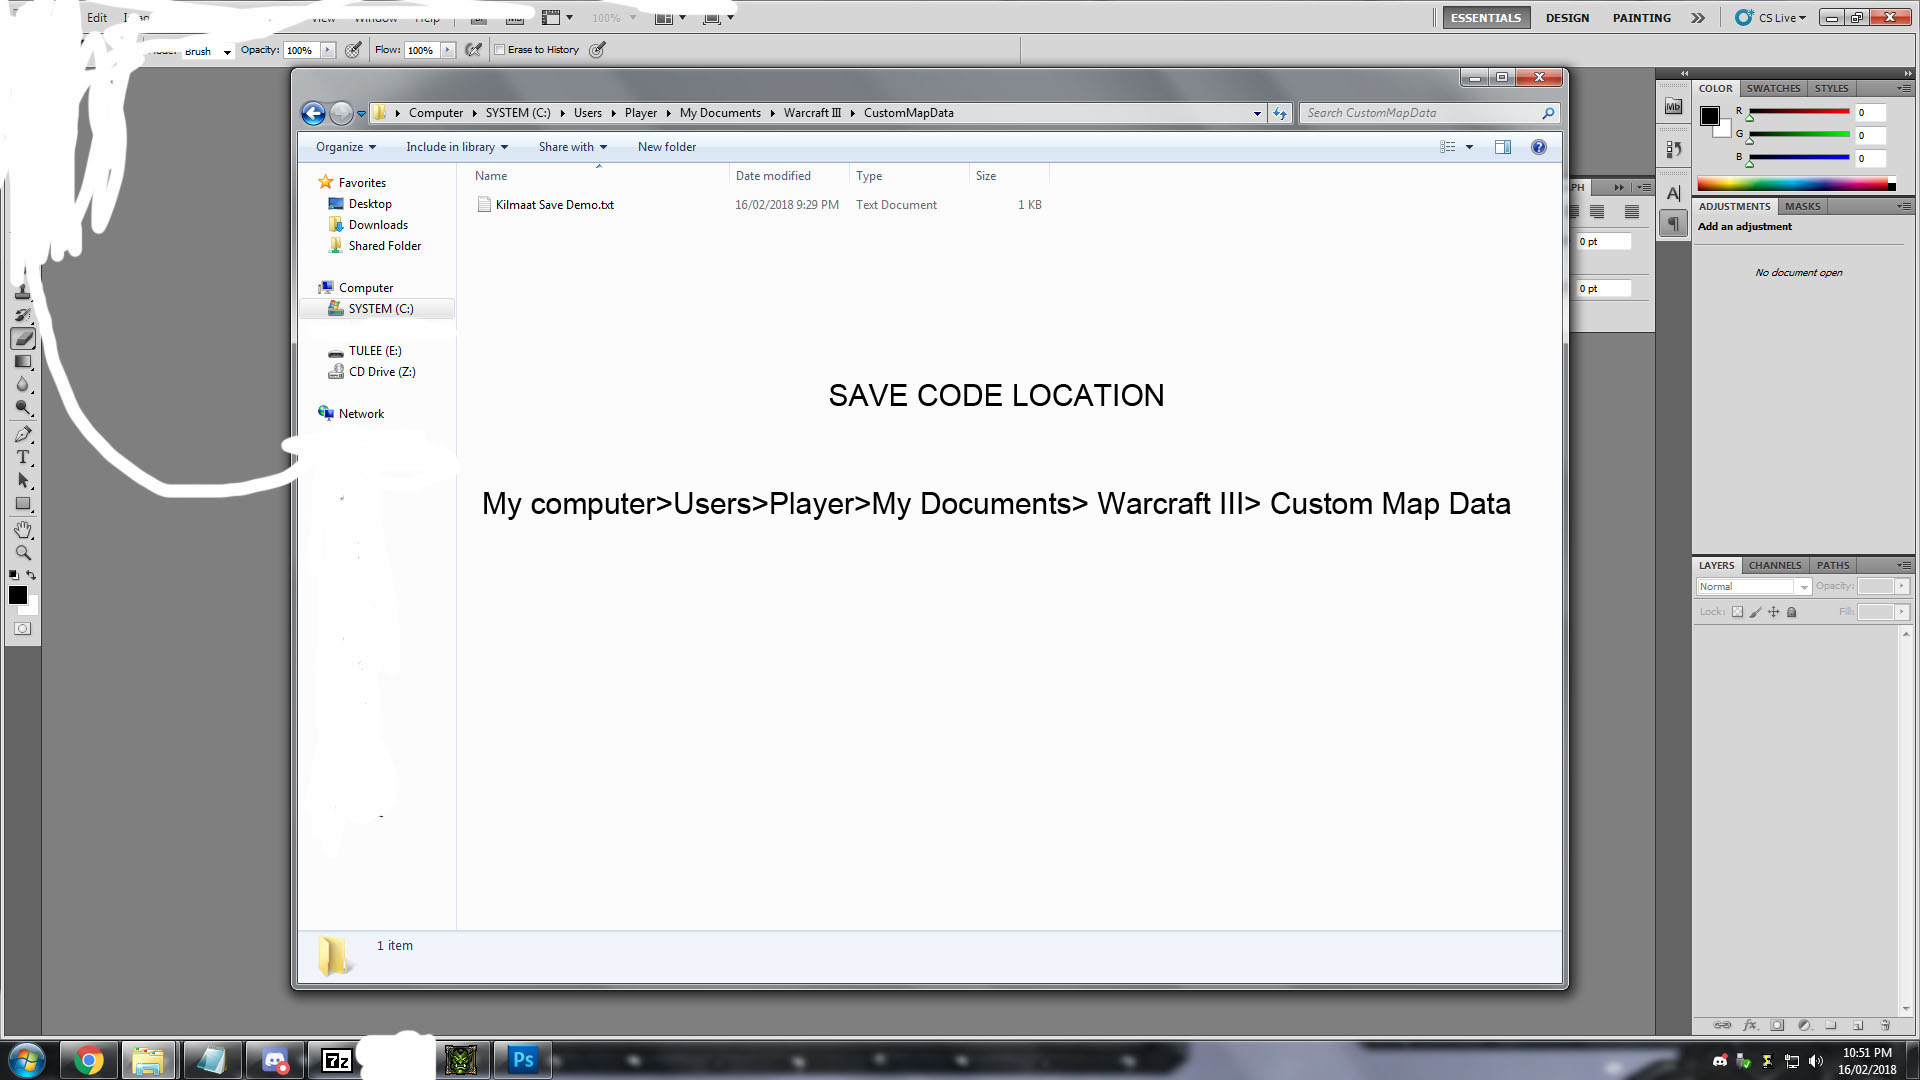The width and height of the screenshot is (1920, 1080).
Task: Switch to the Masks tab
Action: [1802, 206]
